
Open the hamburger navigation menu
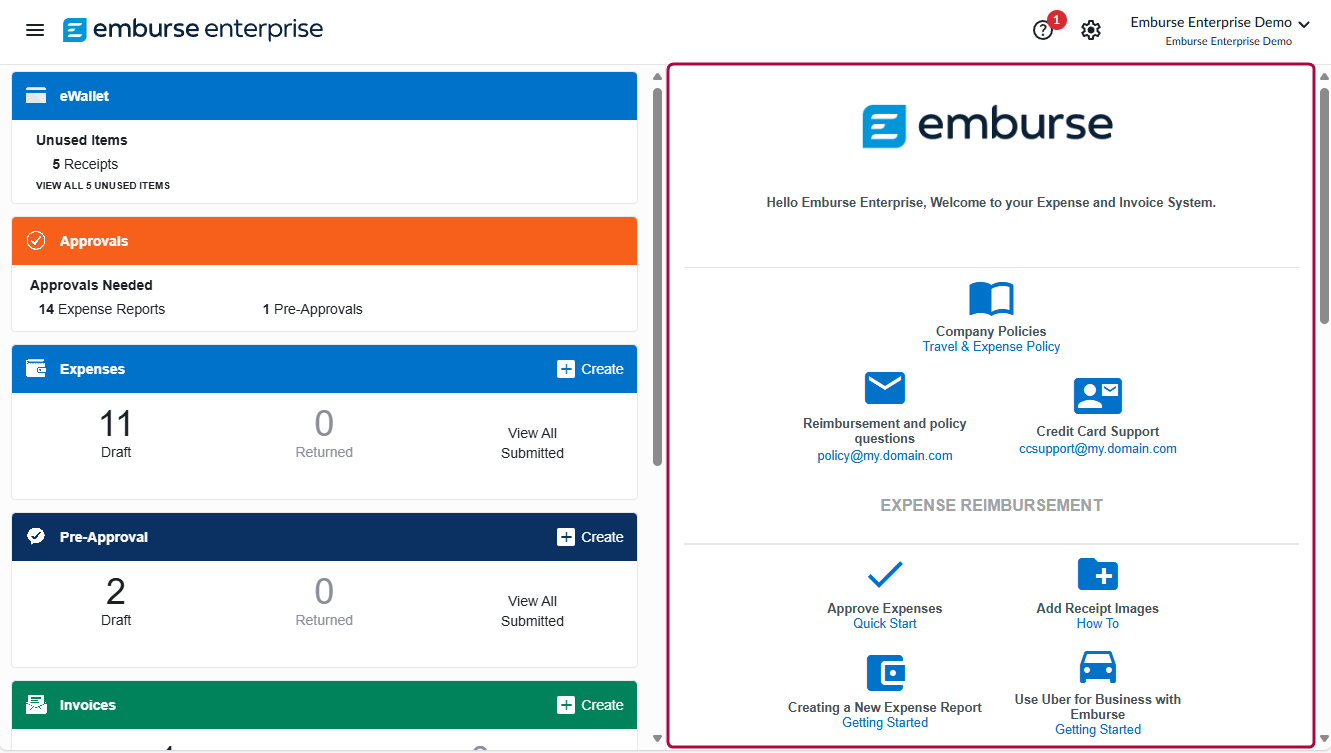tap(35, 30)
